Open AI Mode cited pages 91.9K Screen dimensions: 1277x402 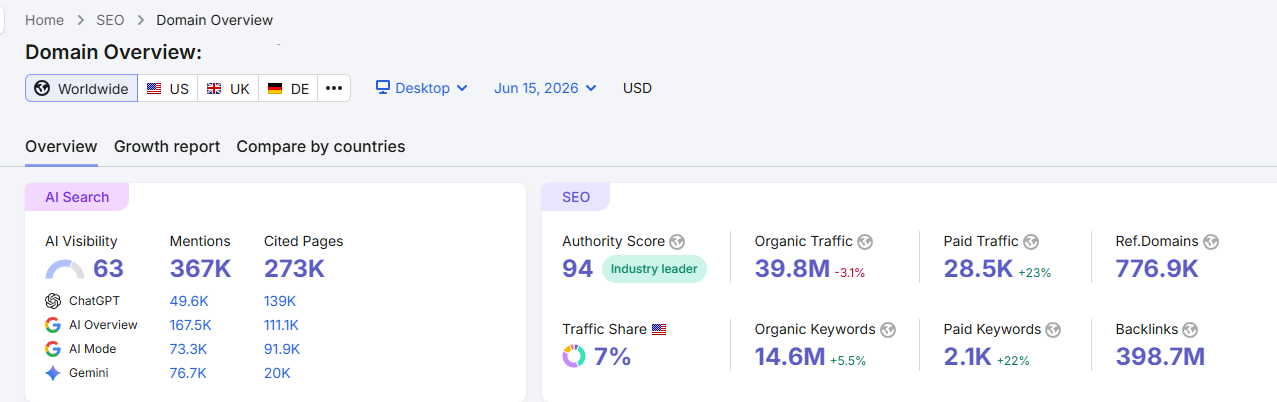point(282,349)
